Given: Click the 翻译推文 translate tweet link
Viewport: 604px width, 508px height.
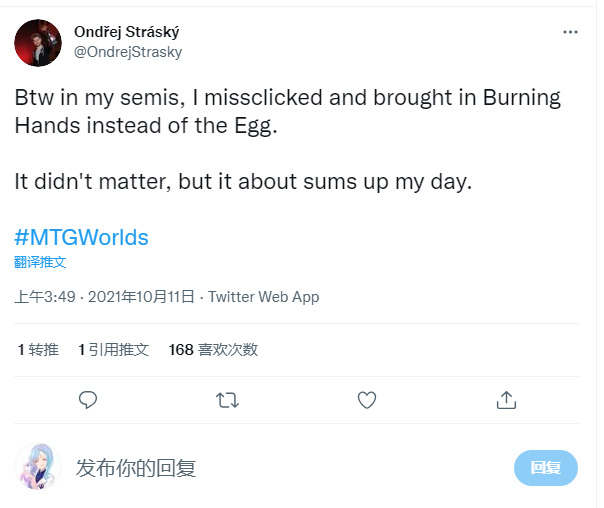Looking at the screenshot, I should coord(40,262).
